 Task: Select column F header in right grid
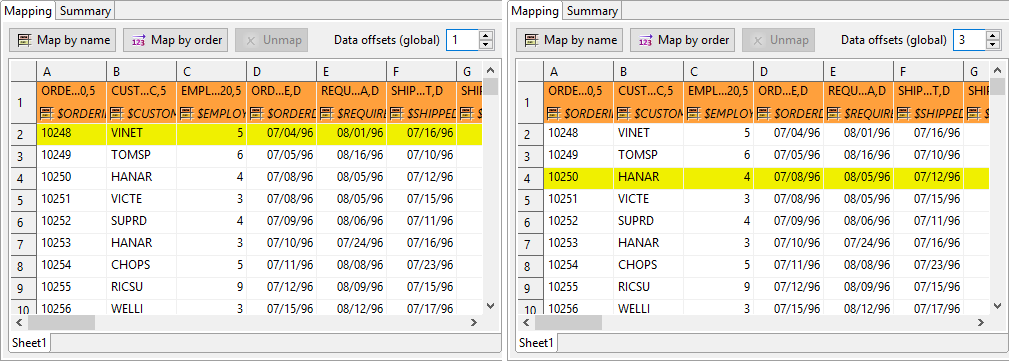[x=929, y=71]
